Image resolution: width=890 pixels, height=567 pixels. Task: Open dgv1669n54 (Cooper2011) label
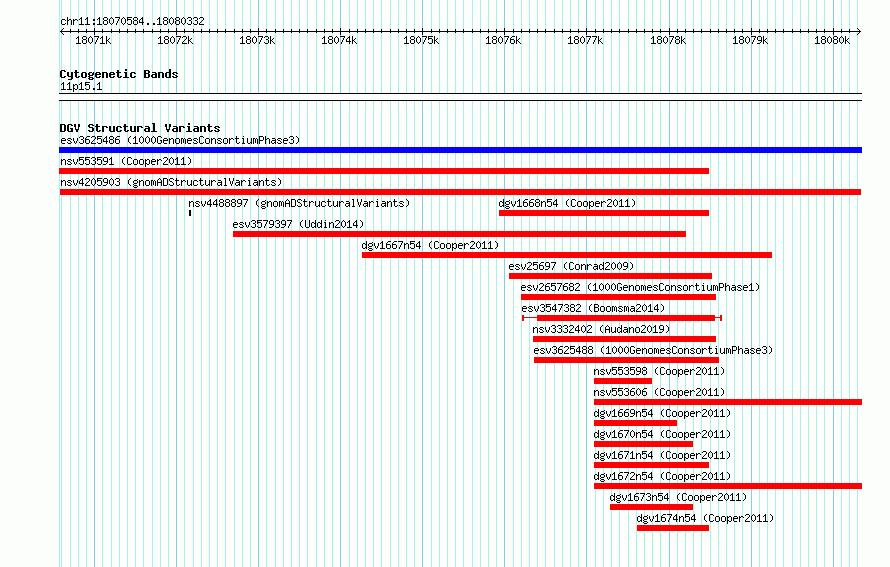[662, 413]
